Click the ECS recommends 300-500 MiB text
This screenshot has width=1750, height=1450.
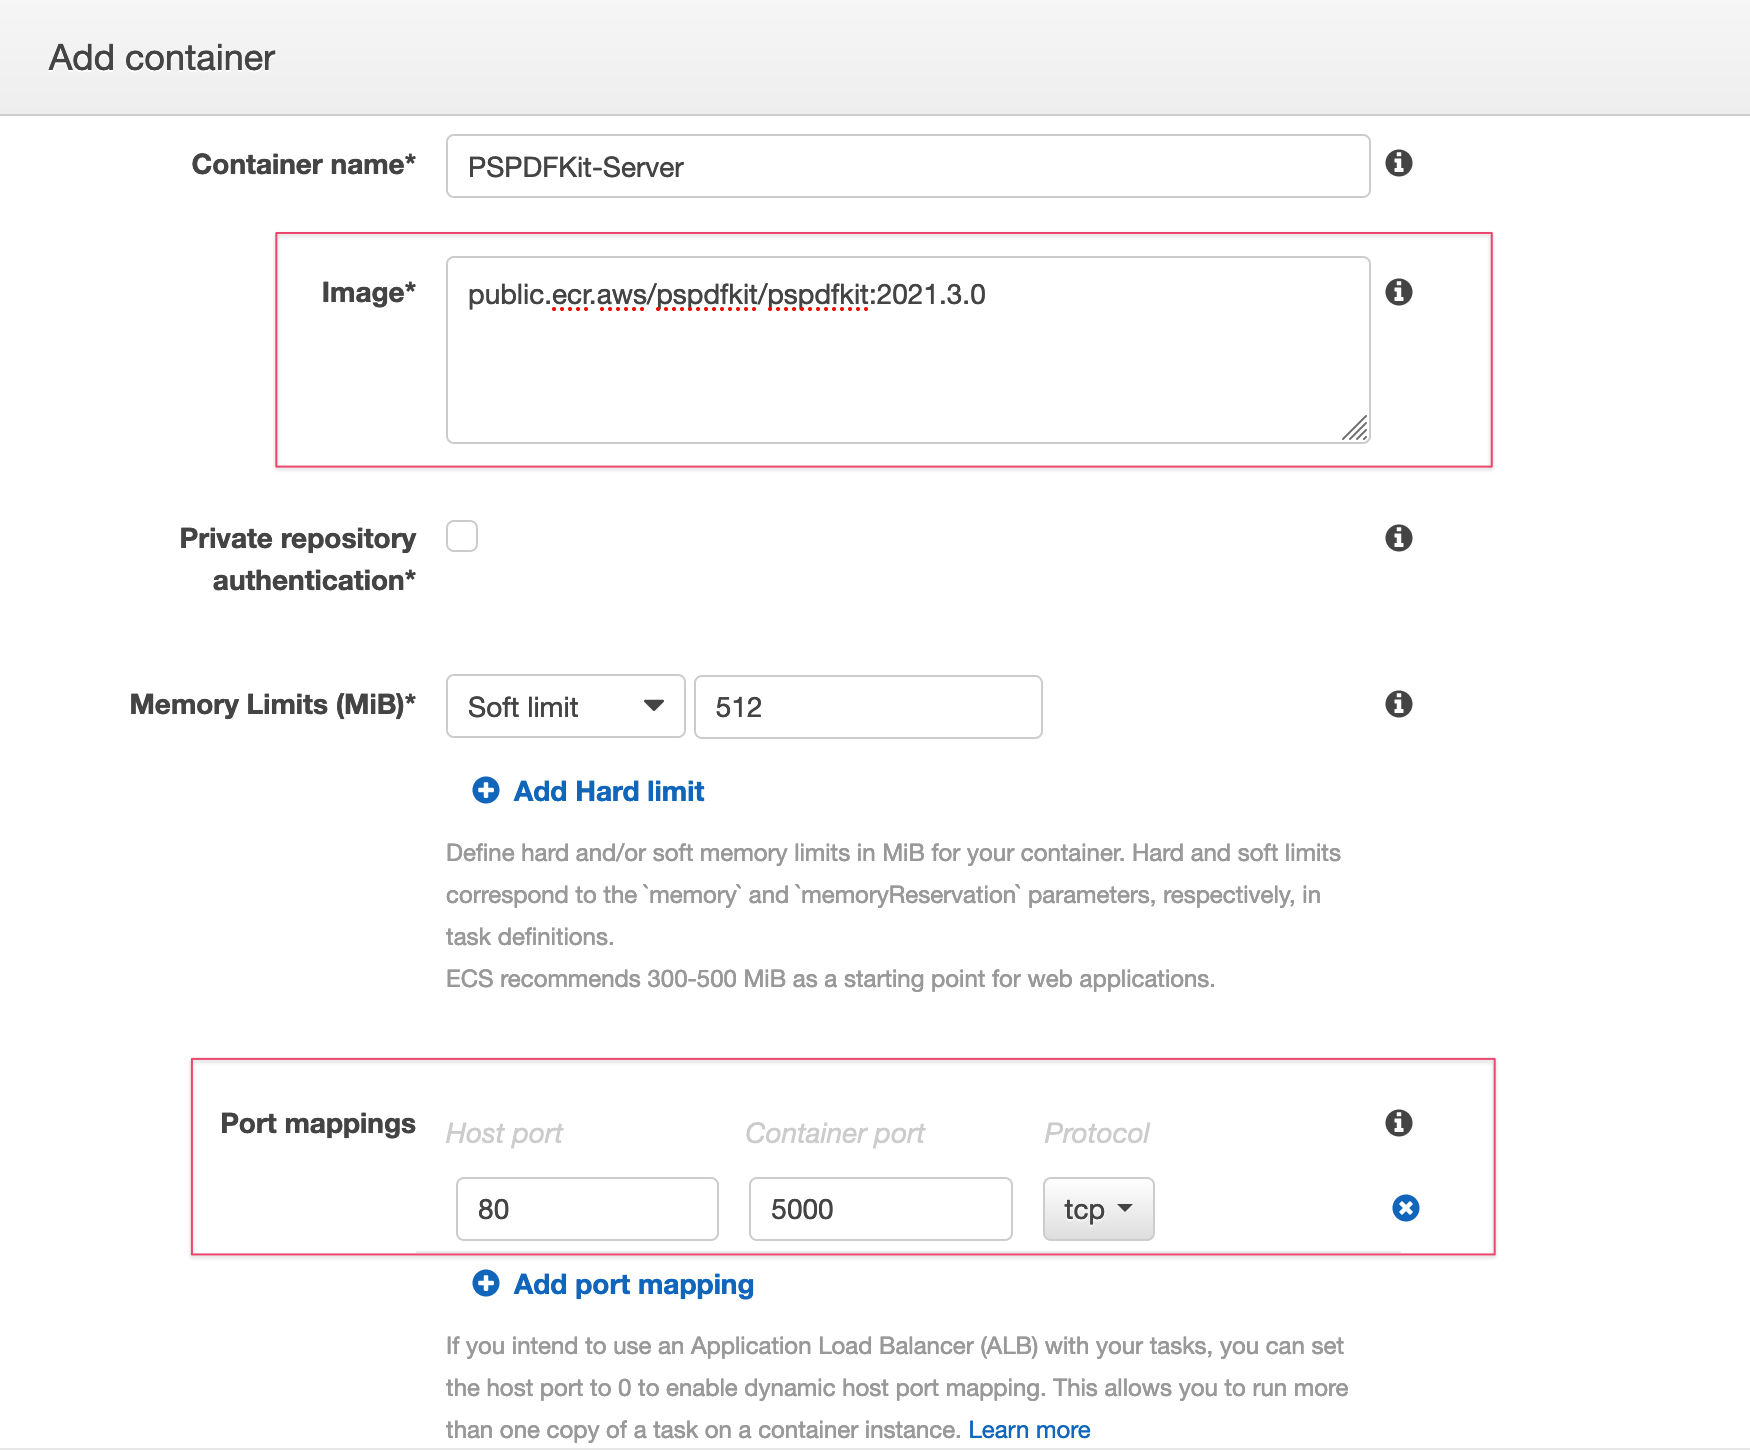(x=830, y=979)
